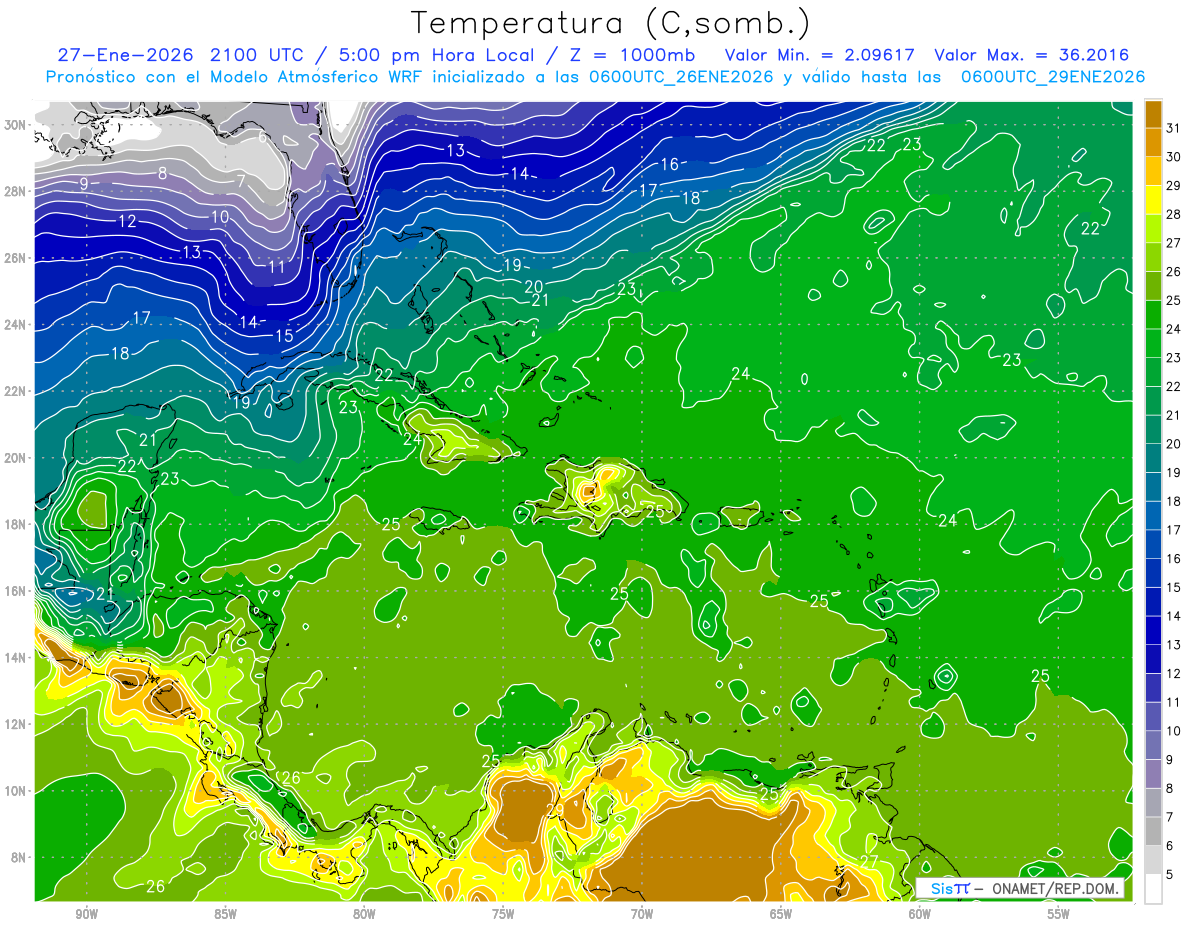Click 'Valor Min. = 2.09617' text
Image resolution: width=1200 pixels, height=927 pixels.
tap(821, 55)
